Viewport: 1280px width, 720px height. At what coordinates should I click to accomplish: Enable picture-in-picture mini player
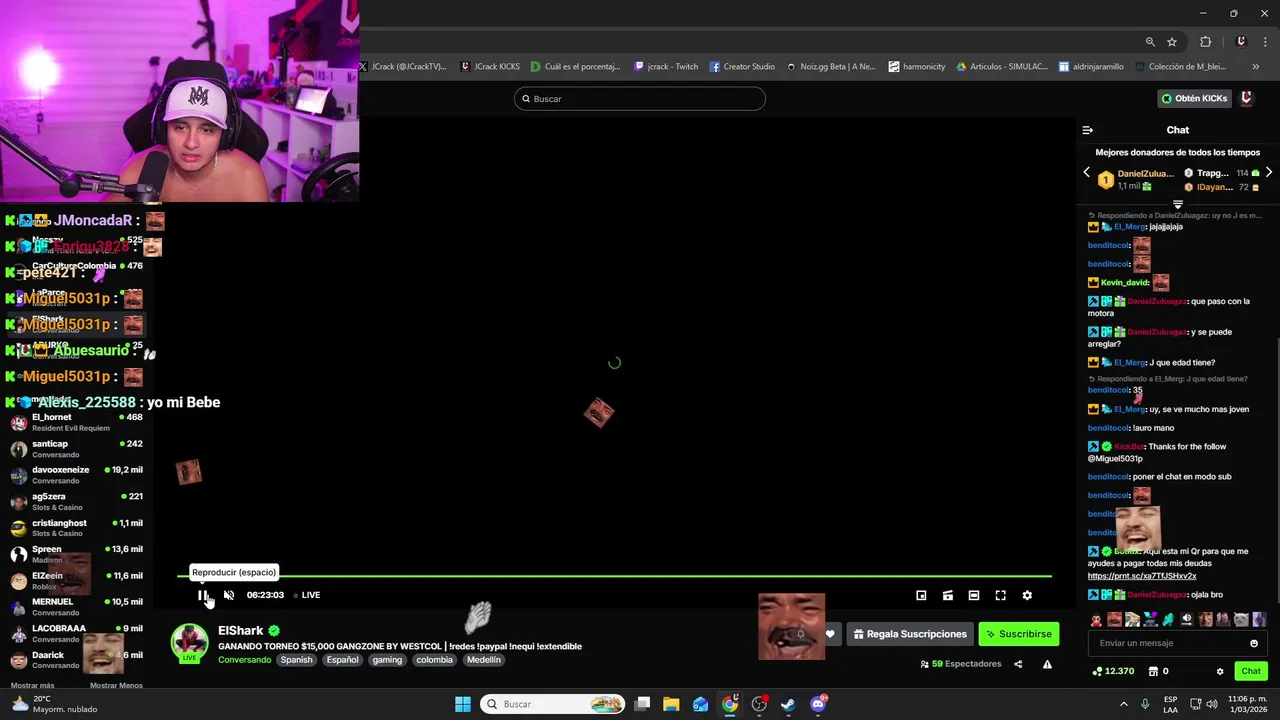pos(921,595)
